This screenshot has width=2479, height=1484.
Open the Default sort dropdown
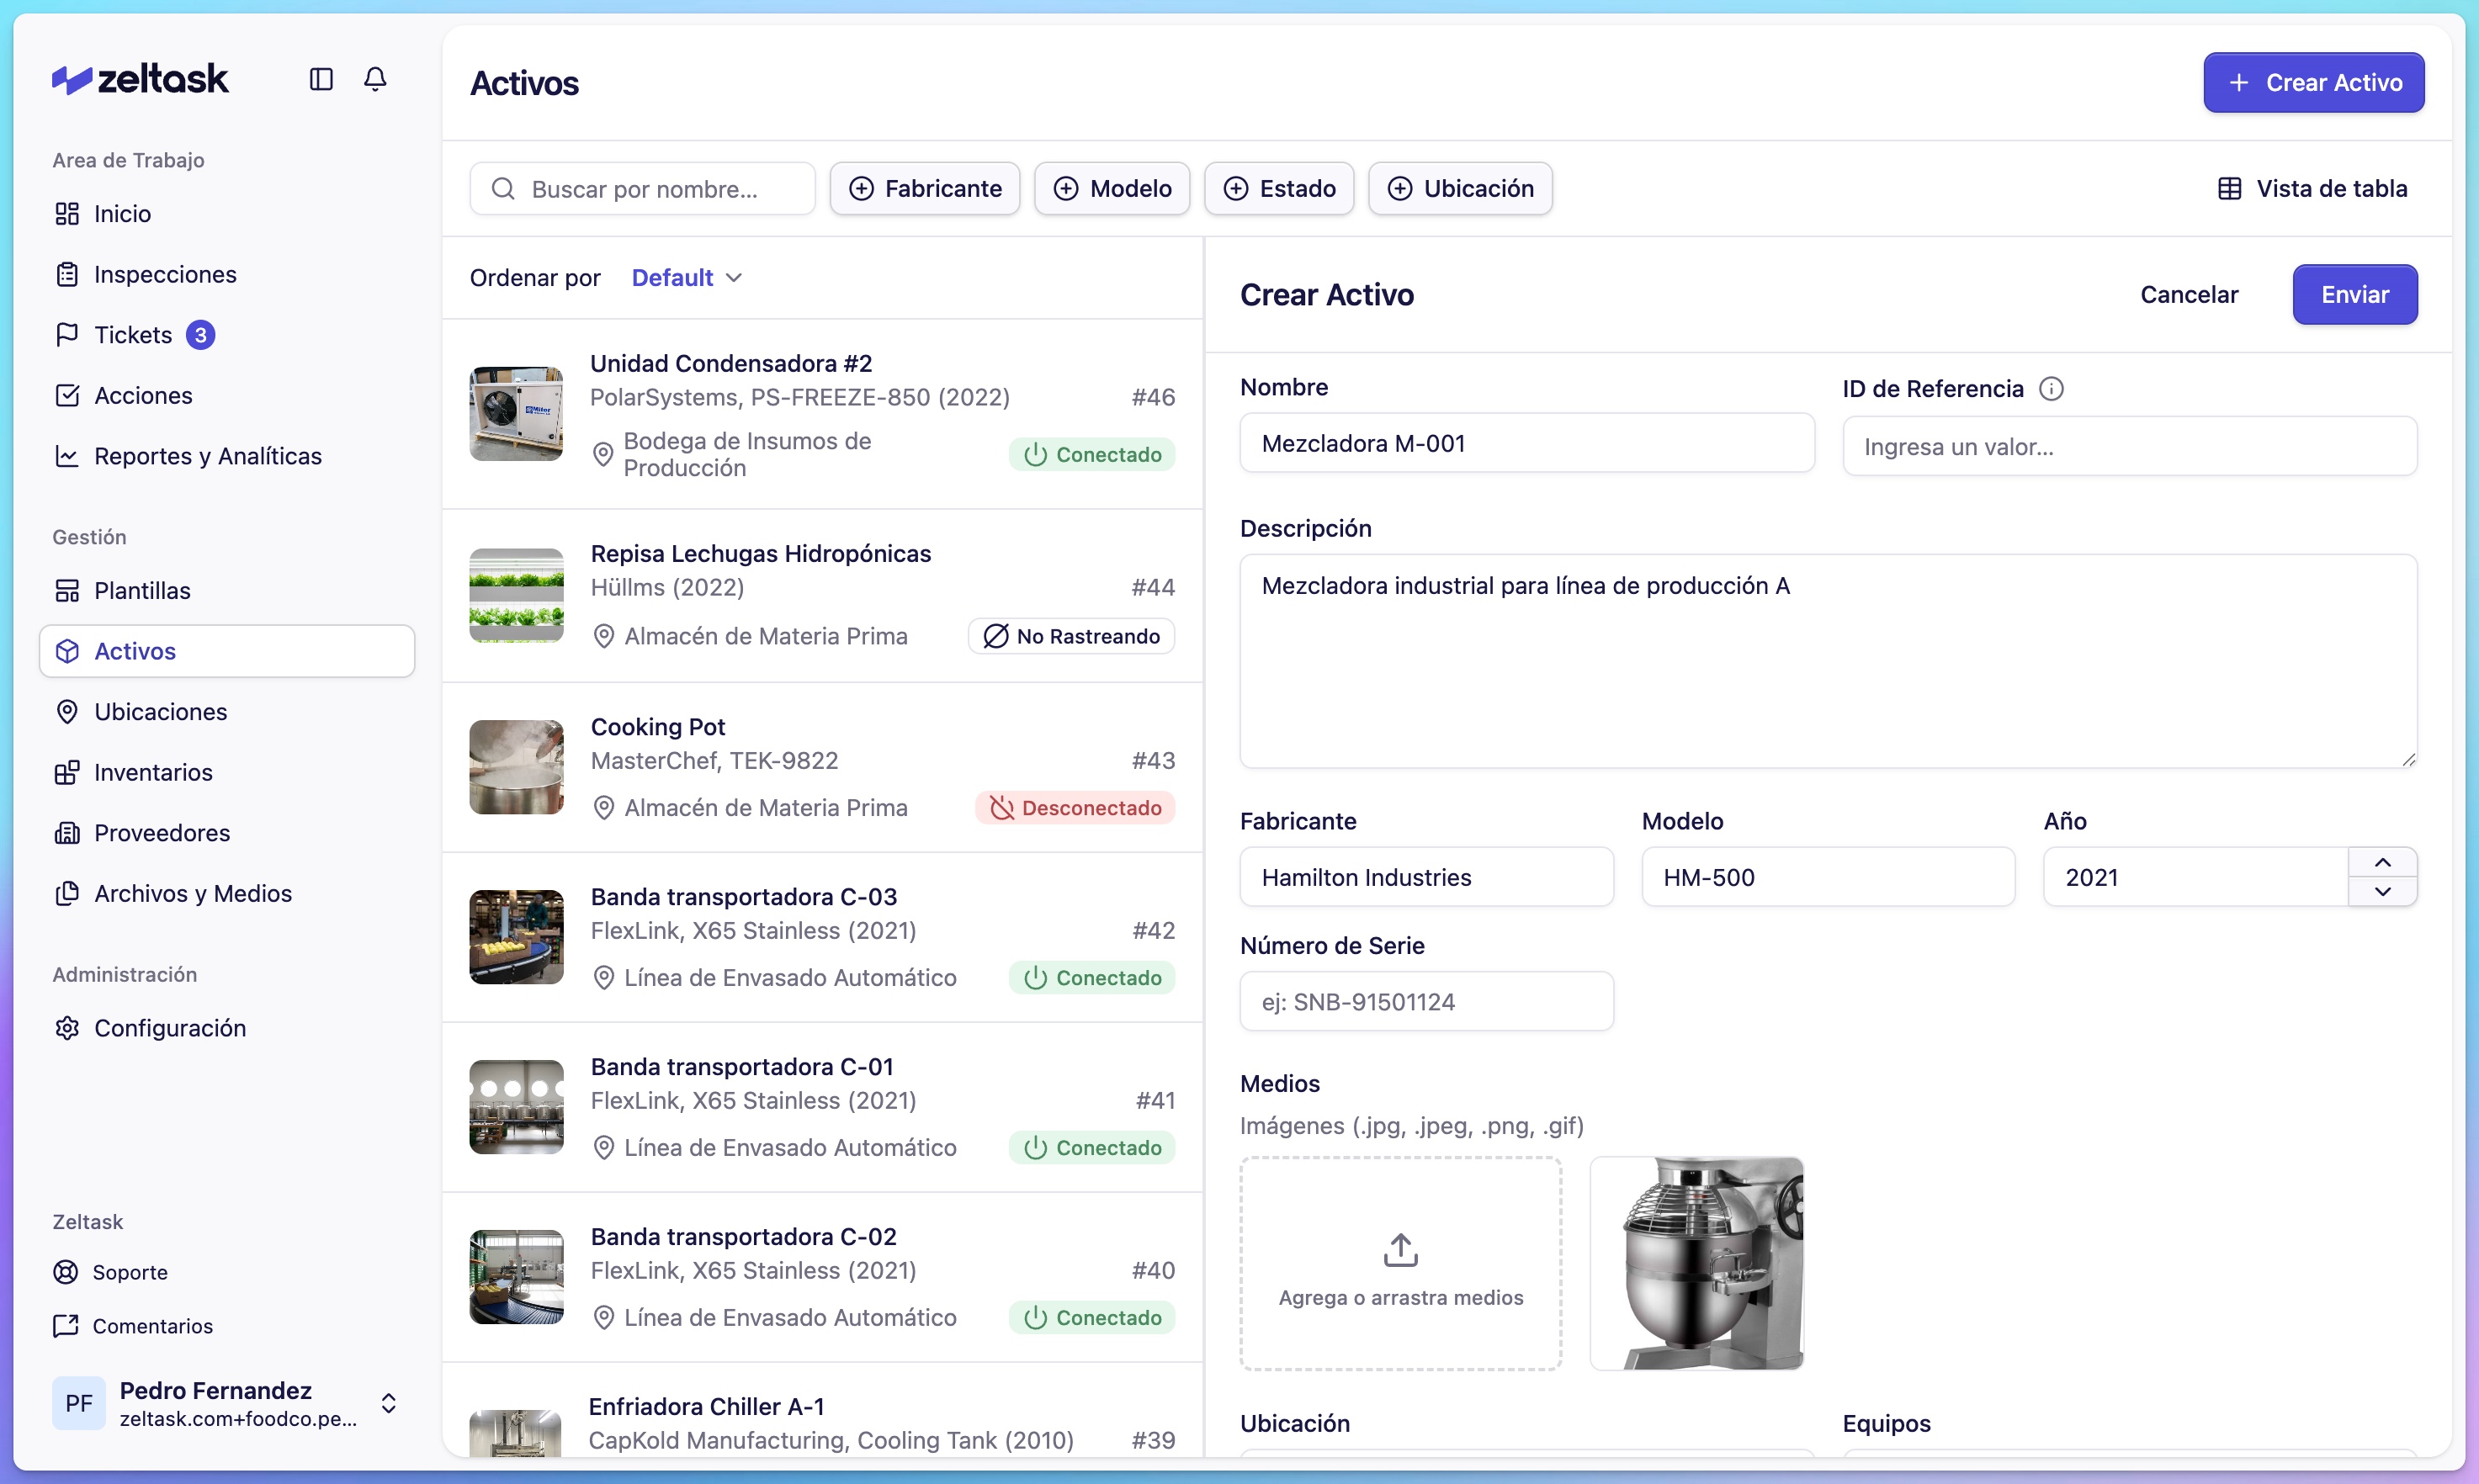pos(686,277)
